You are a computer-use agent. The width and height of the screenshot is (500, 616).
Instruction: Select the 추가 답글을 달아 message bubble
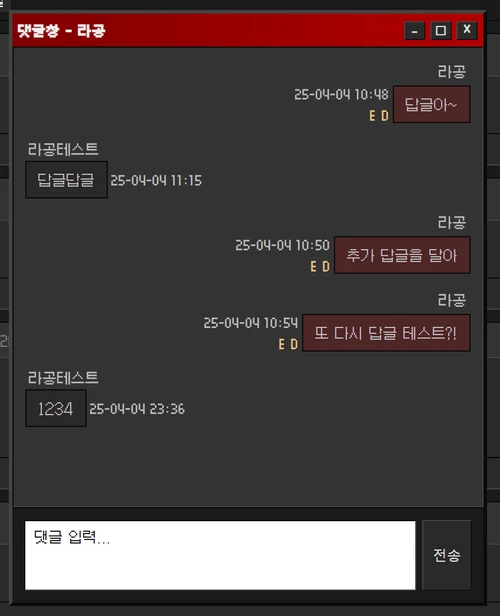[x=402, y=255]
